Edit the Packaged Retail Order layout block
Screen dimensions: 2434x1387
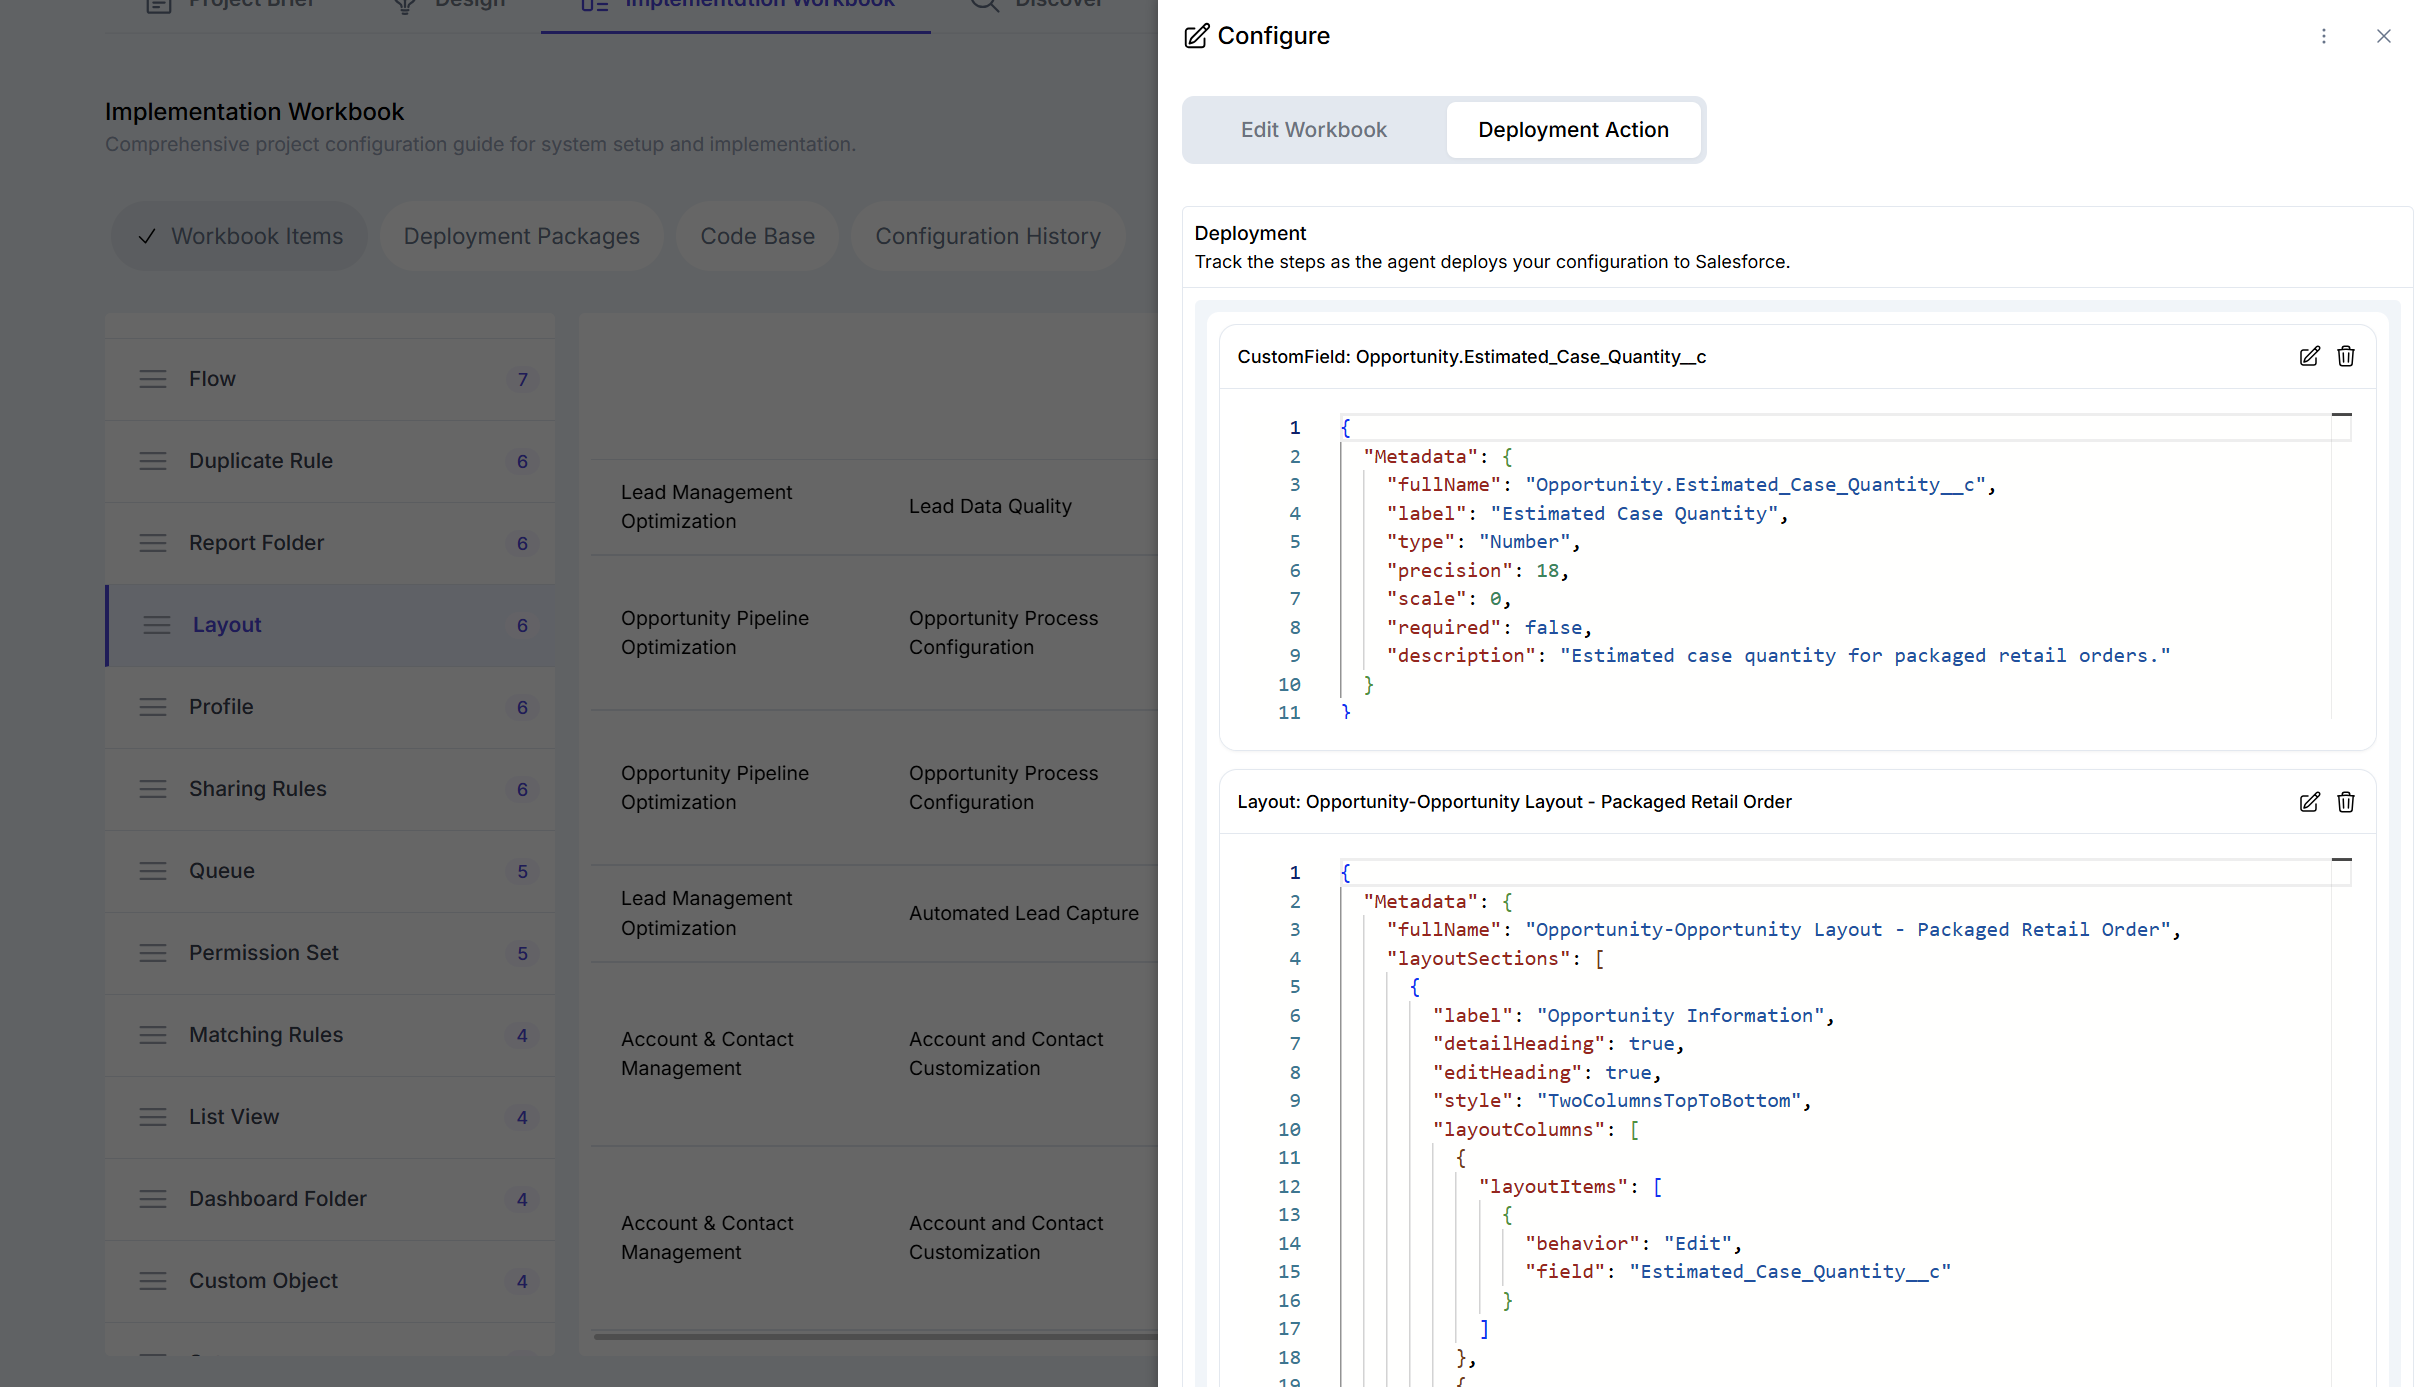point(2309,802)
